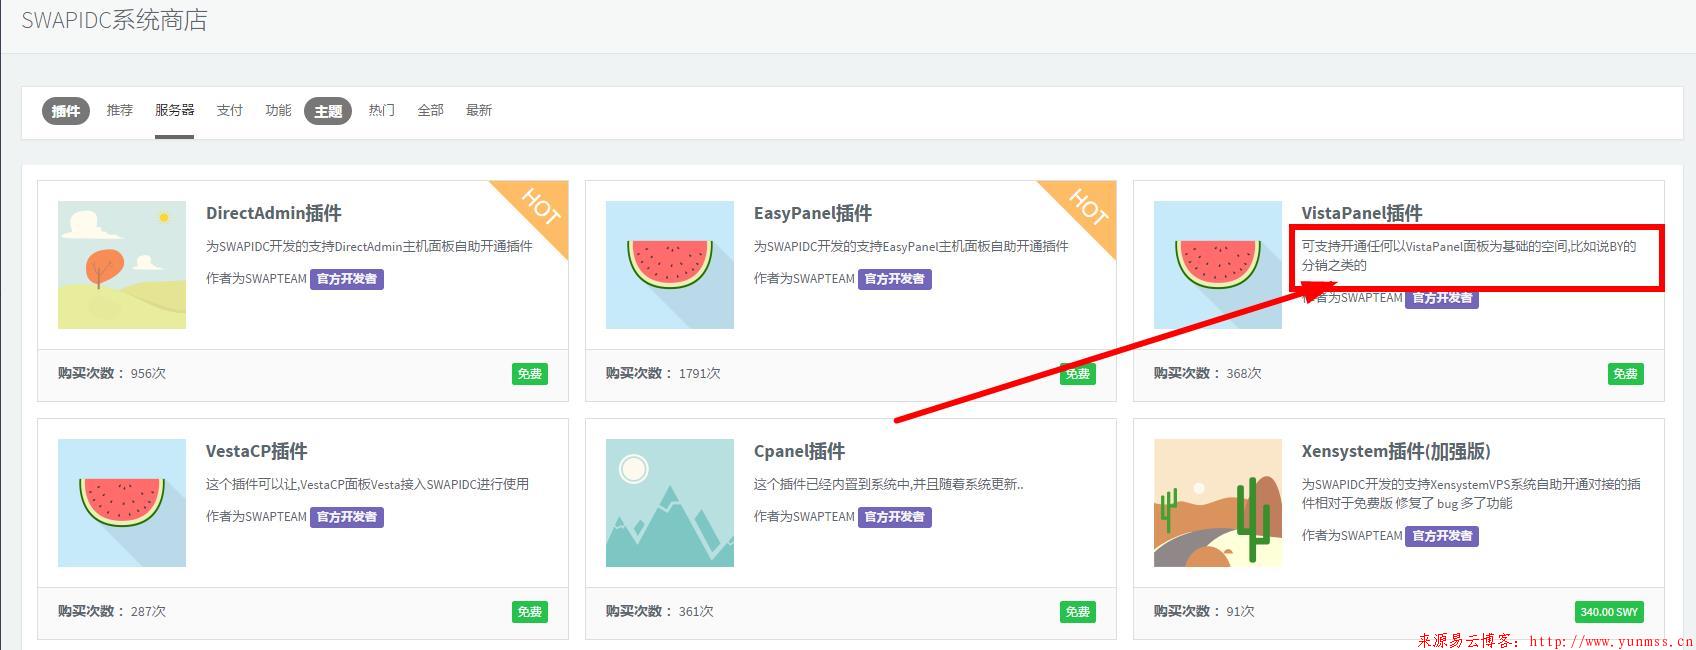Open the 支付 tab
The width and height of the screenshot is (1696, 650).
tap(230, 110)
